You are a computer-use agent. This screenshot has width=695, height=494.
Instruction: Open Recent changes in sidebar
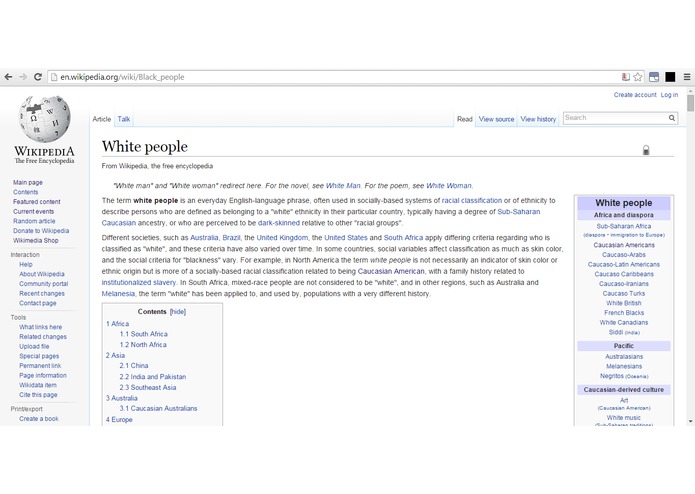click(42, 294)
